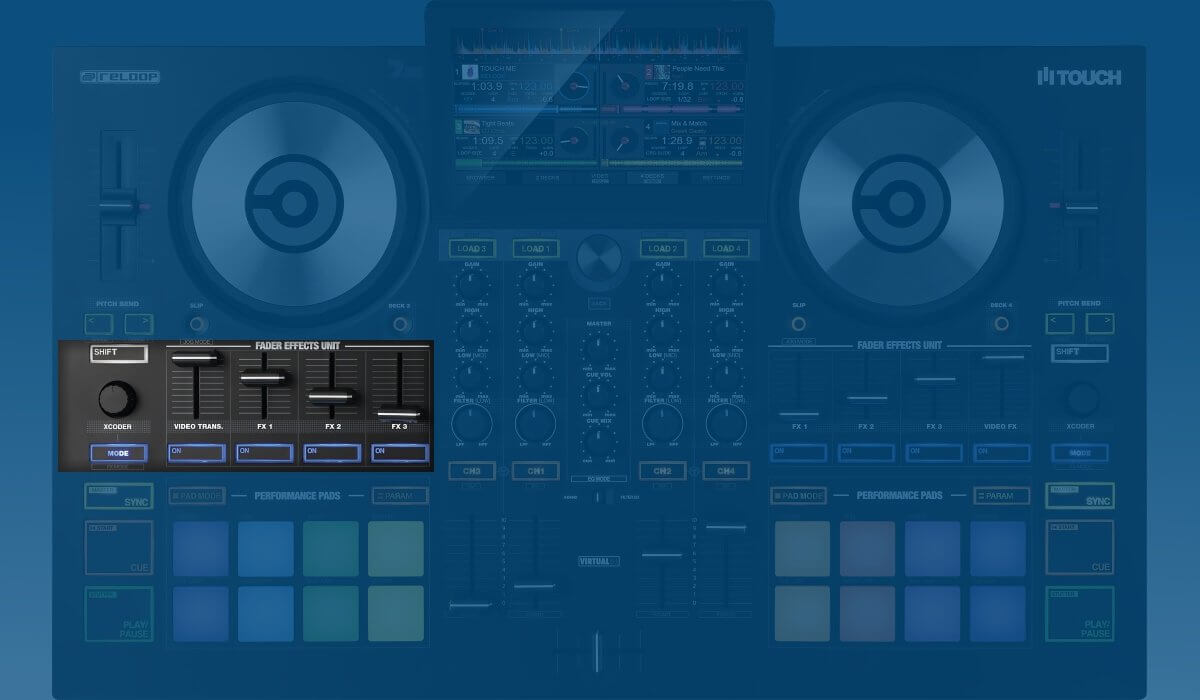
Task: Switch to 2 Decks view on touchscreen
Action: click(x=546, y=177)
